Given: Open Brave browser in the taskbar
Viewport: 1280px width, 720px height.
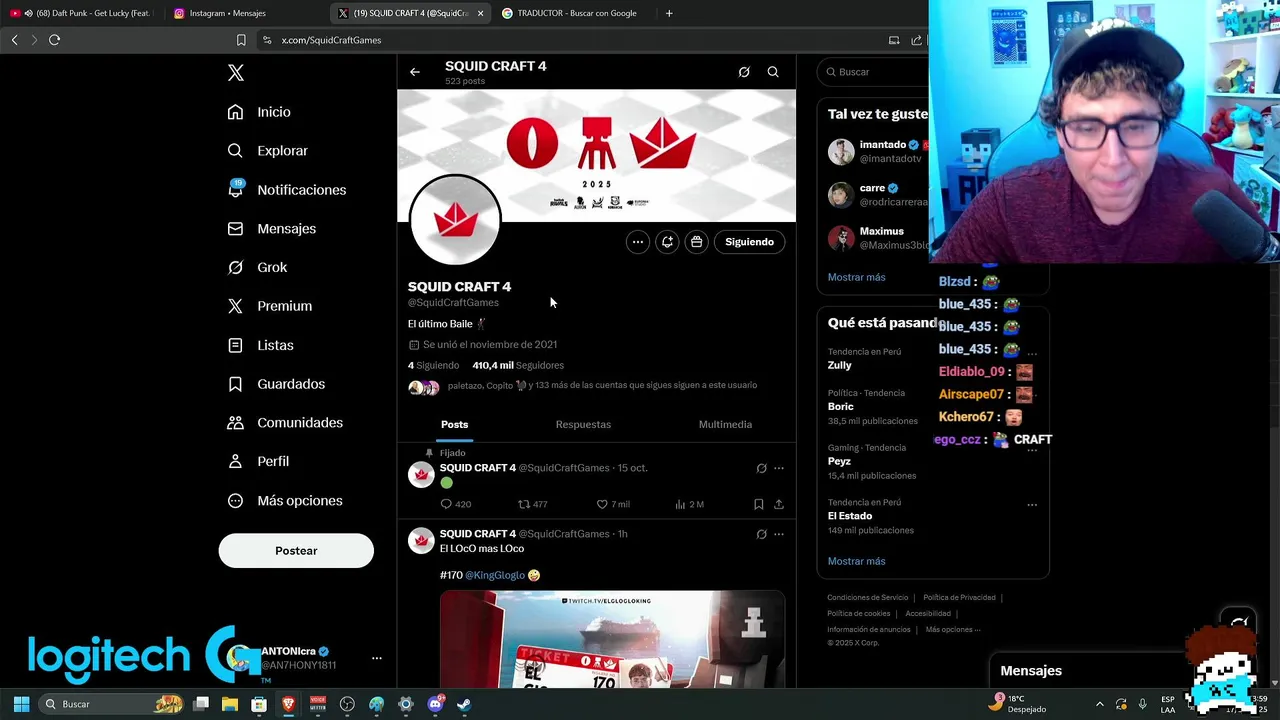Looking at the screenshot, I should [x=288, y=704].
